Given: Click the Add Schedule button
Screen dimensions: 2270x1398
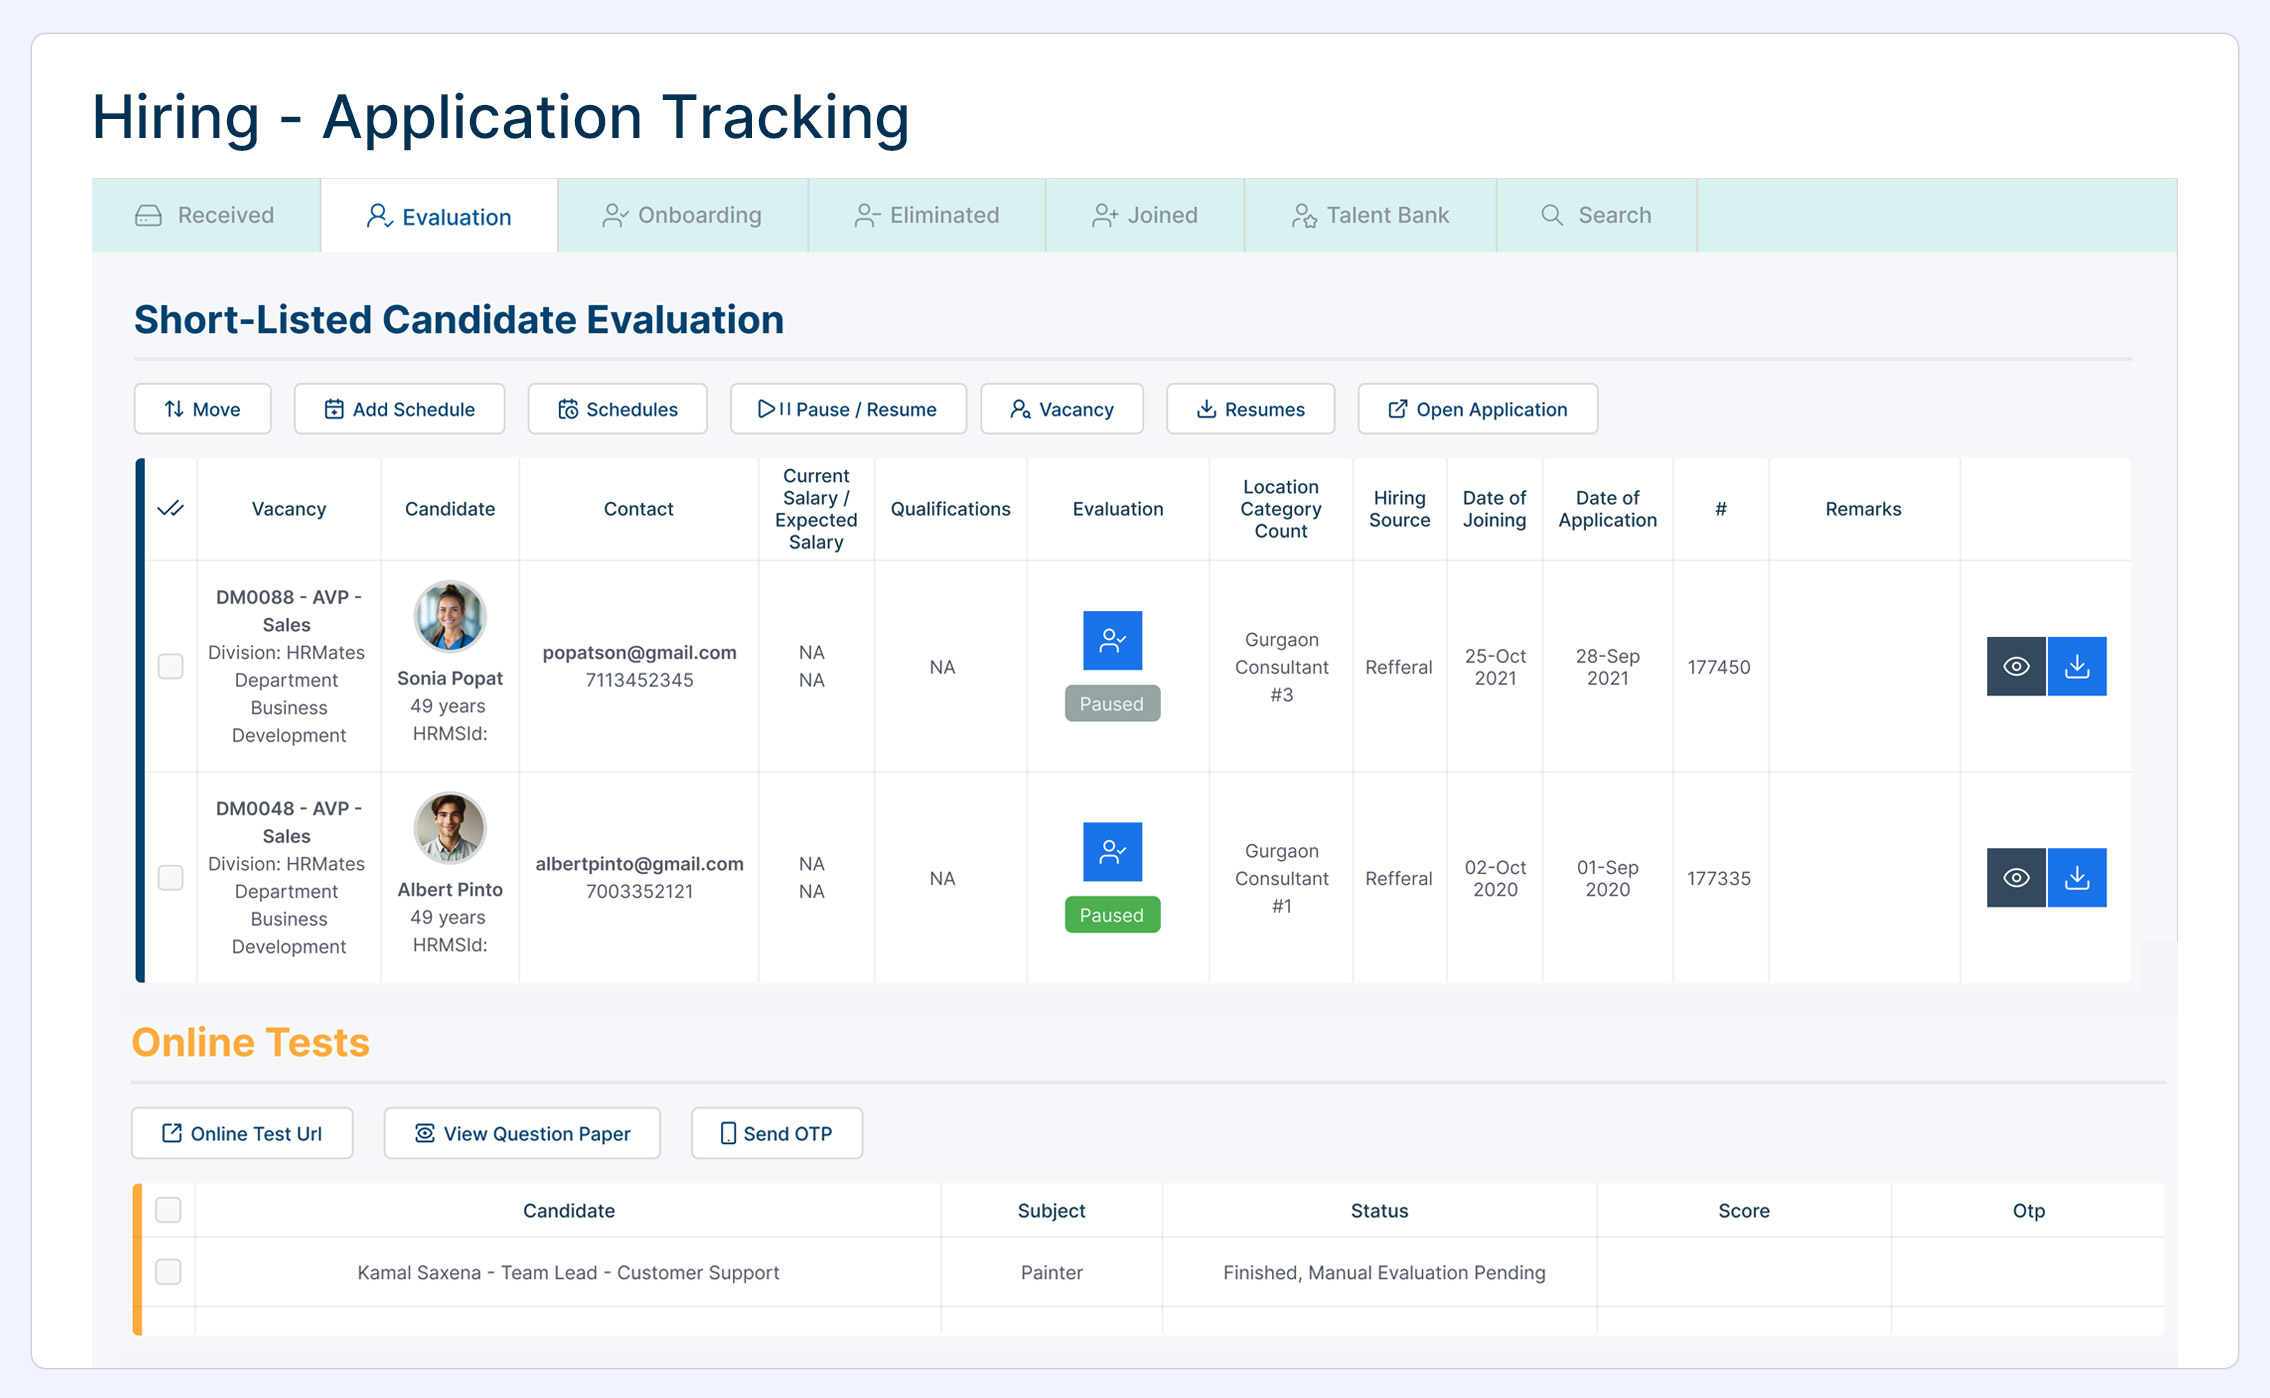Looking at the screenshot, I should (x=399, y=409).
